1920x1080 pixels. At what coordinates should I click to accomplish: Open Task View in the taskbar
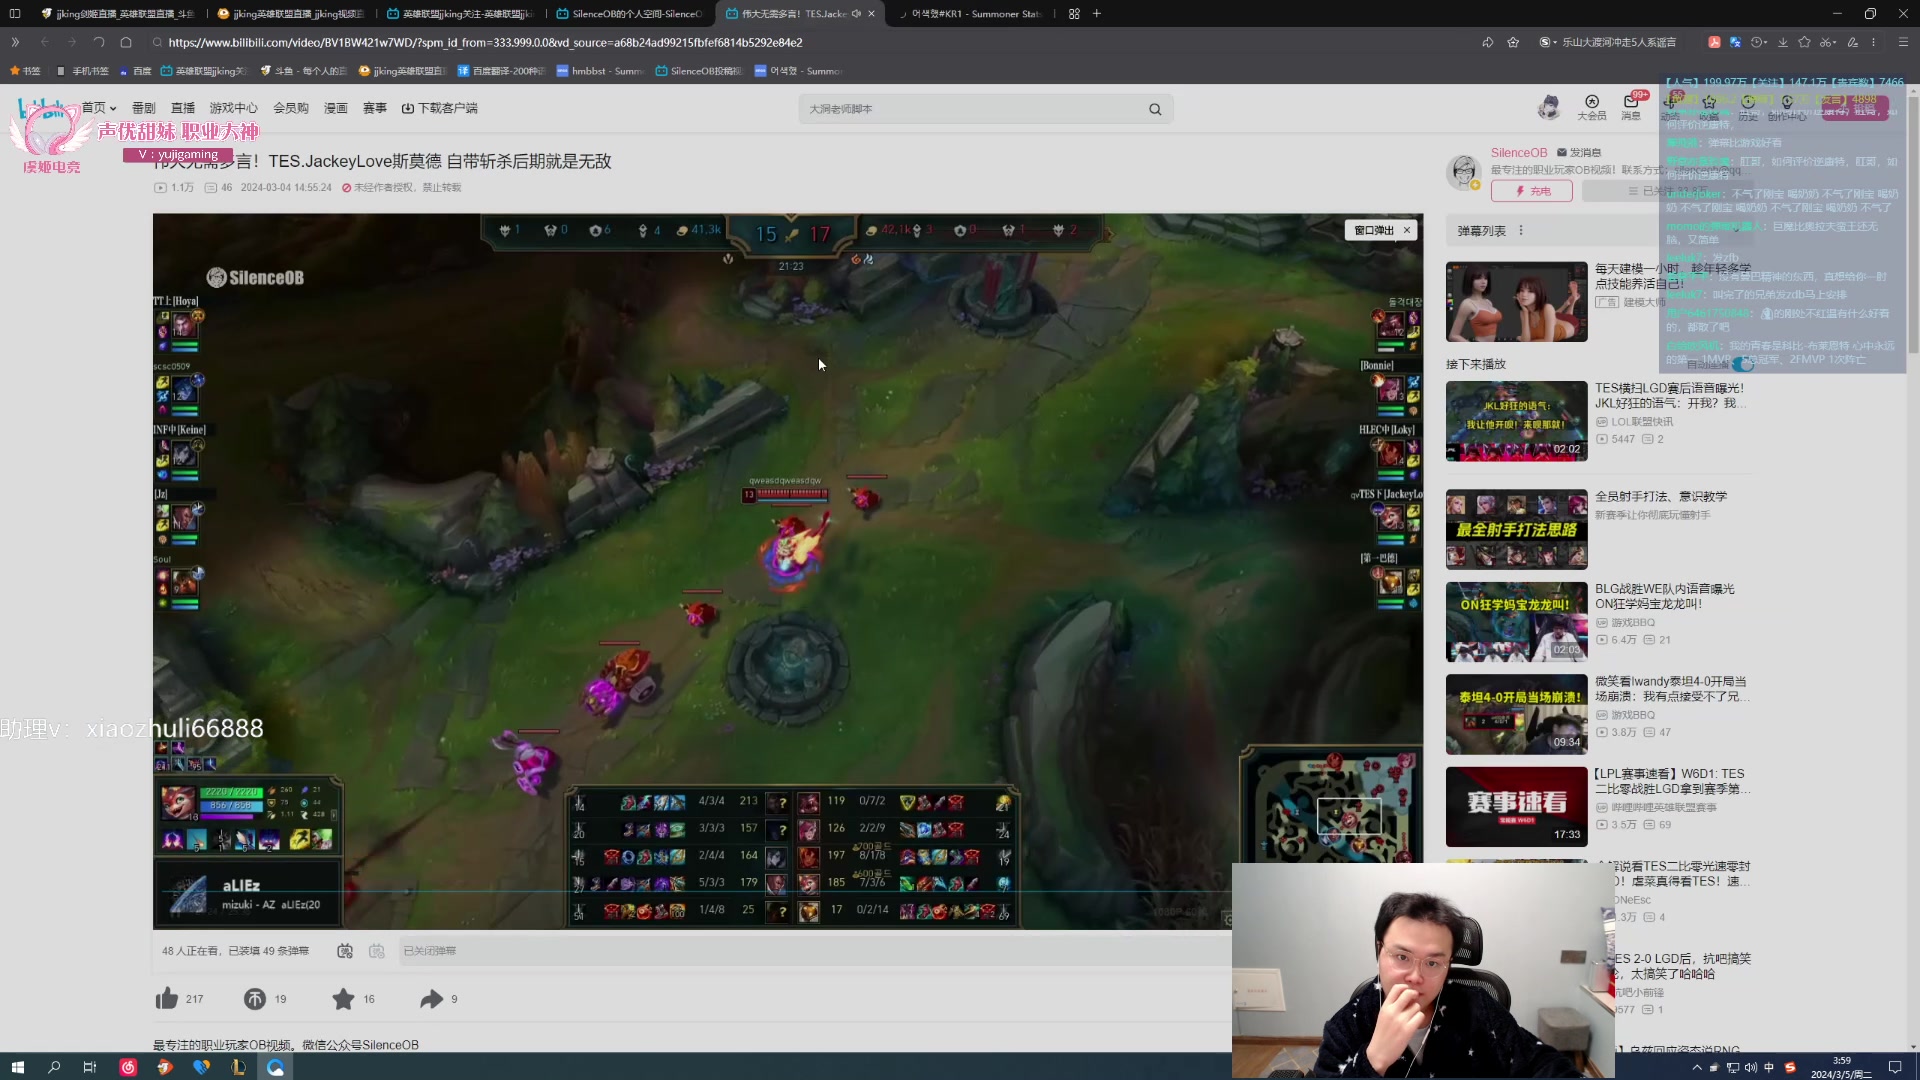[90, 1067]
